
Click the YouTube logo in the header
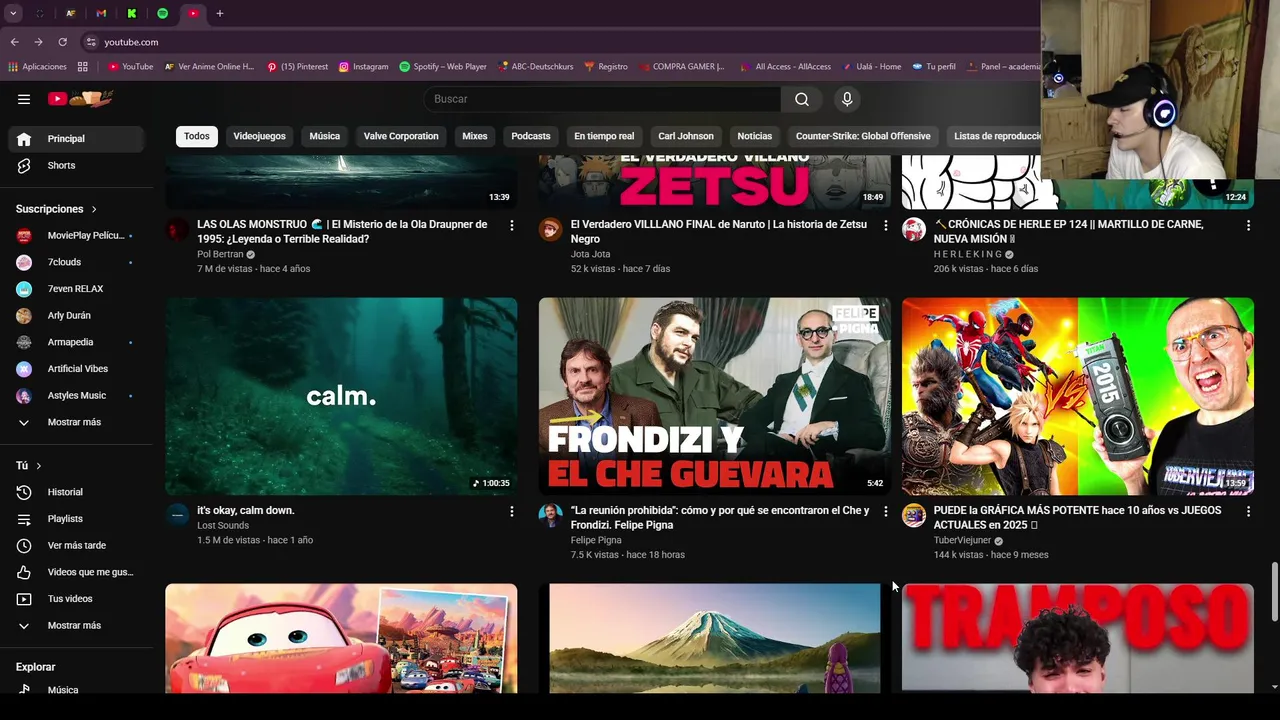tap(81, 98)
